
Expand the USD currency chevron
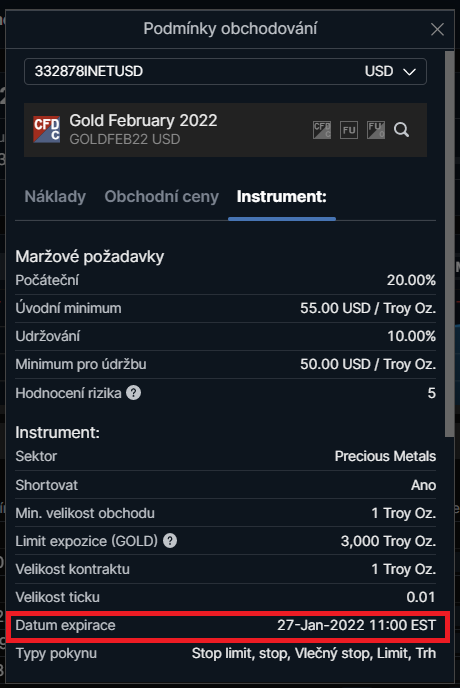click(x=409, y=72)
